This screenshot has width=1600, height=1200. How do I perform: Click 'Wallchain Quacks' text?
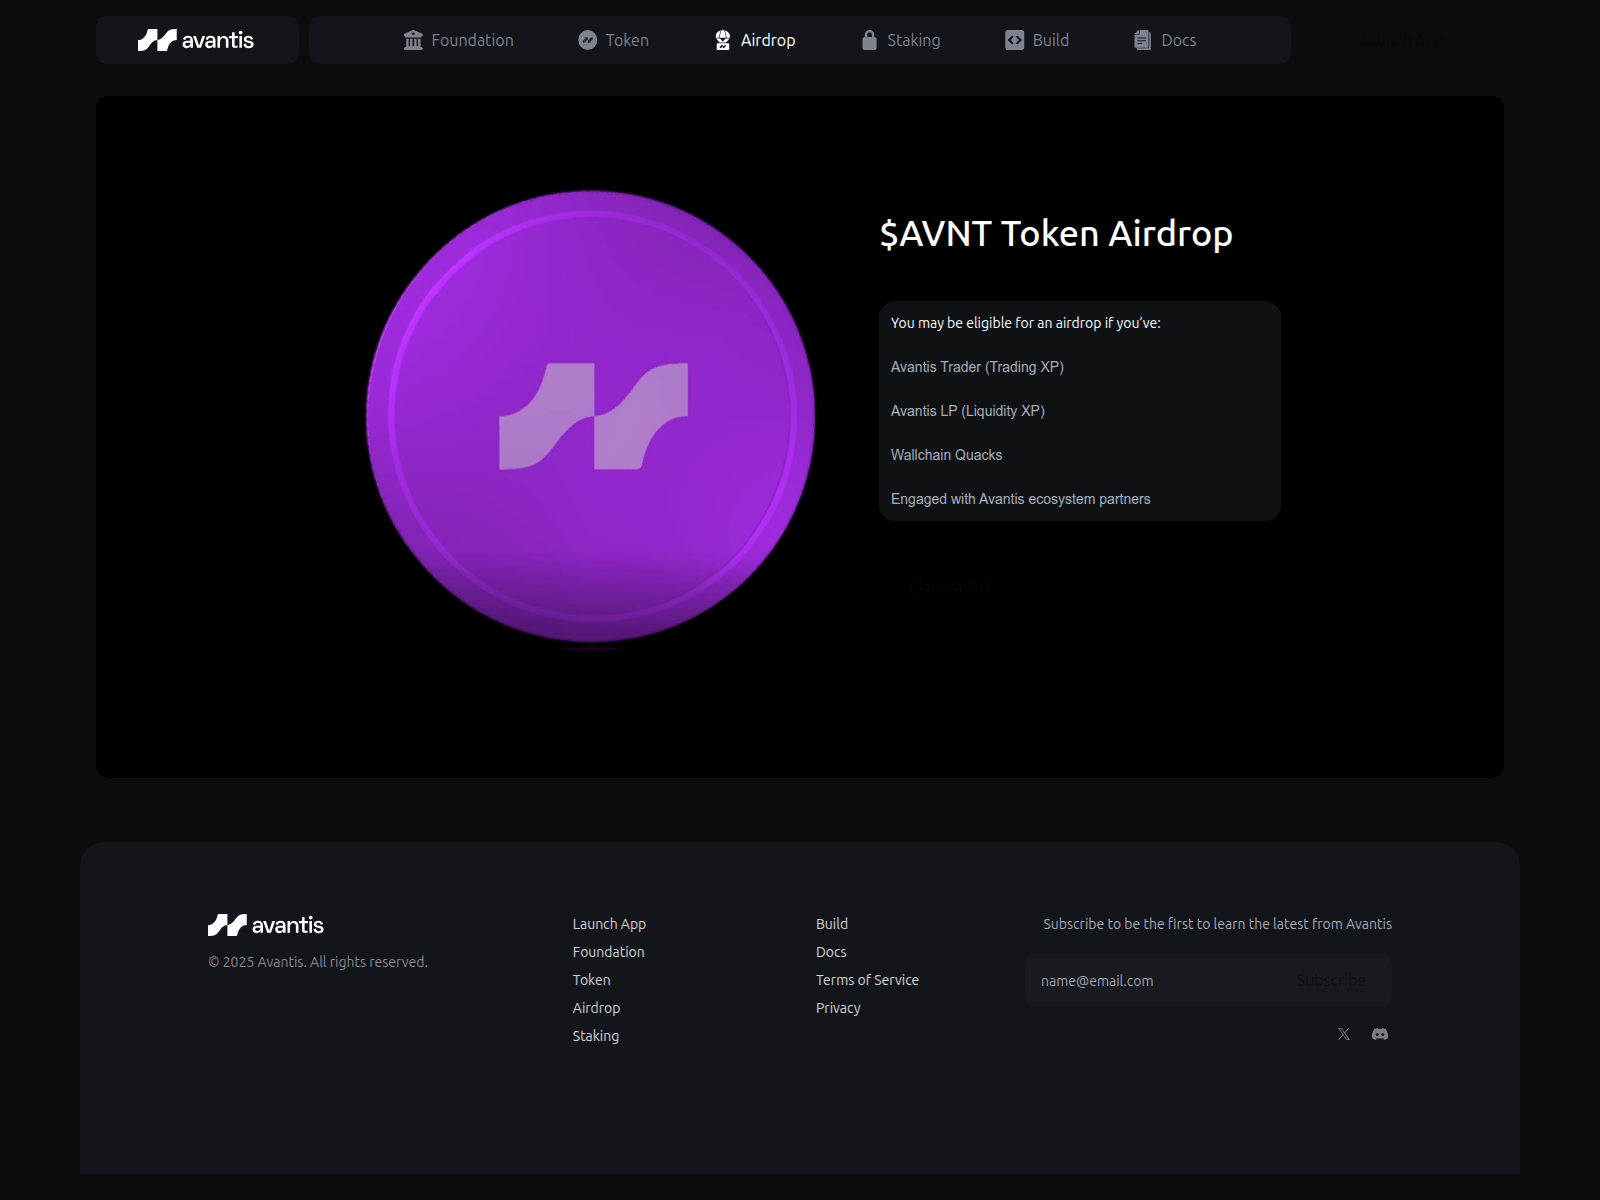click(946, 455)
